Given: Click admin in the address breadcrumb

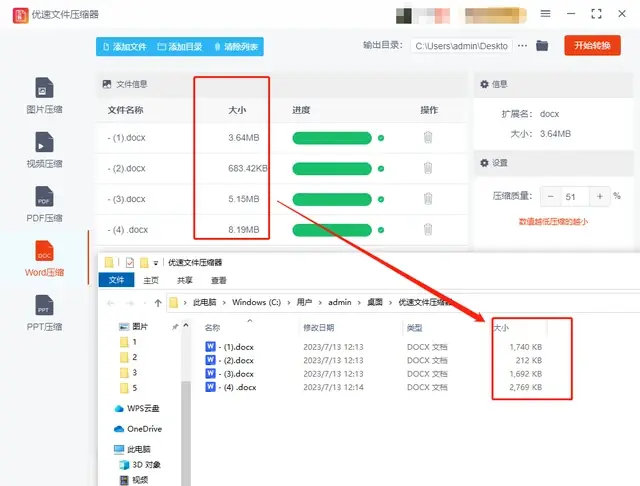Looking at the screenshot, I should [x=340, y=302].
